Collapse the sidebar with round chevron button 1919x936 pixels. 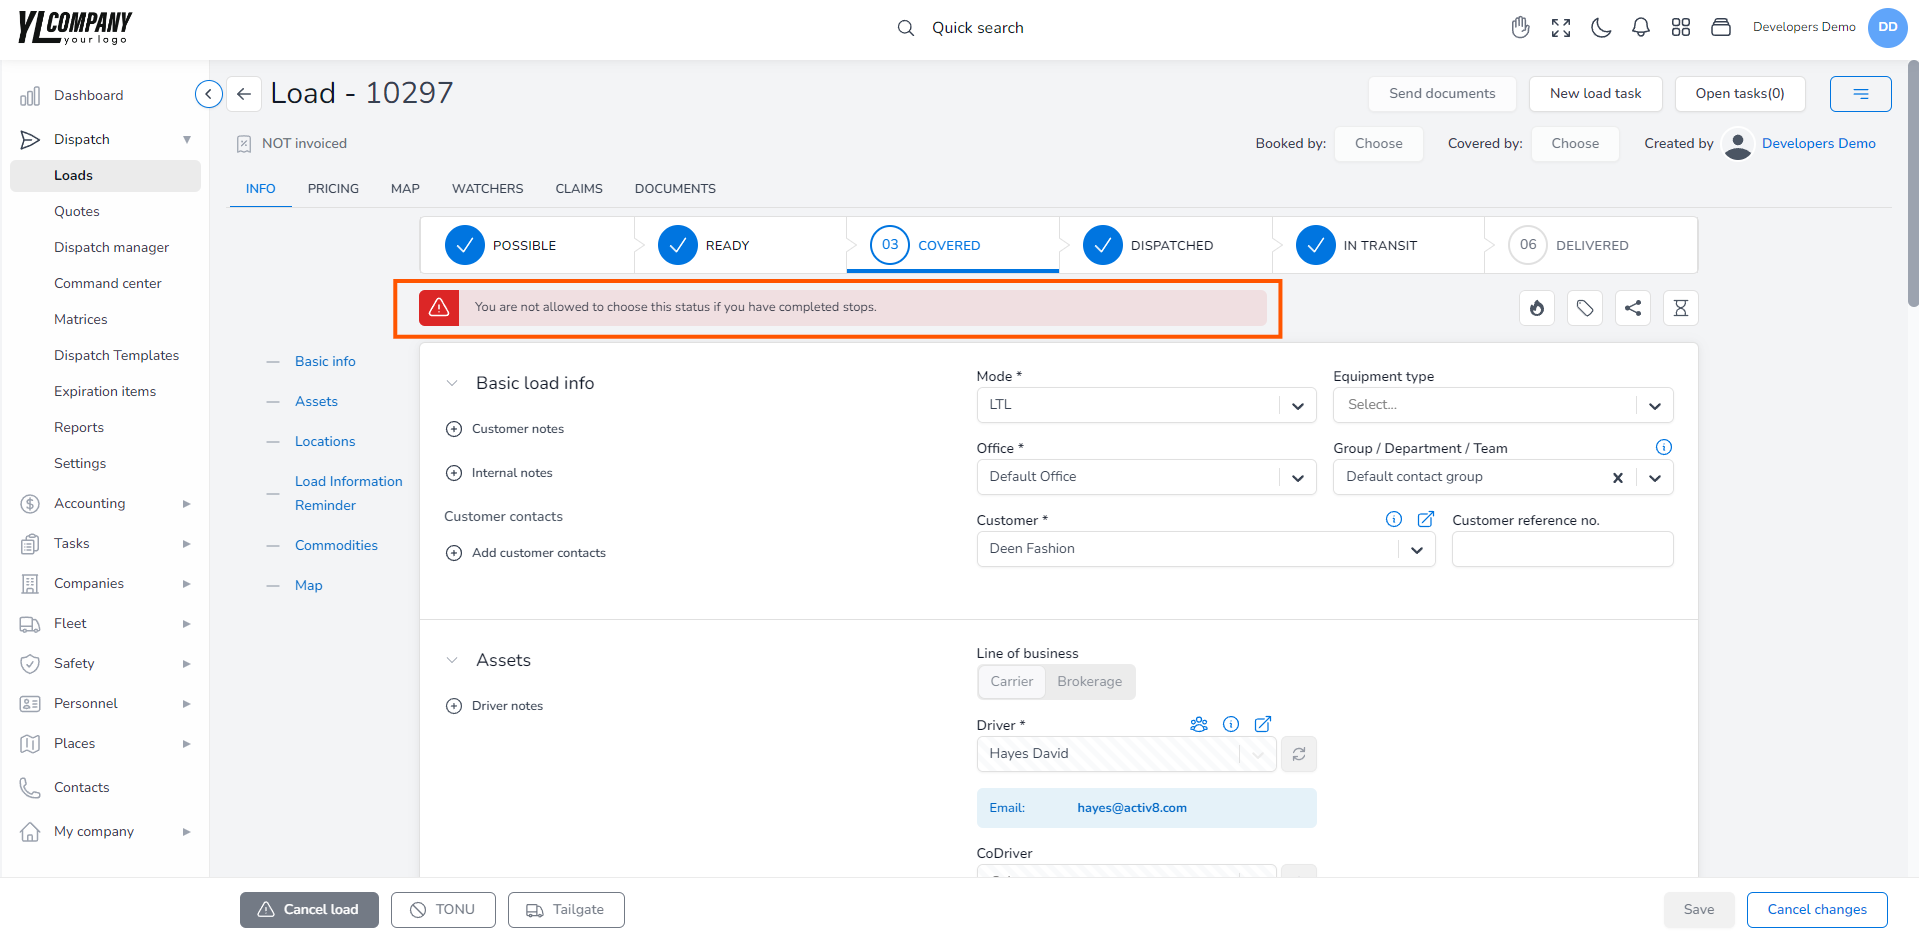coord(208,94)
